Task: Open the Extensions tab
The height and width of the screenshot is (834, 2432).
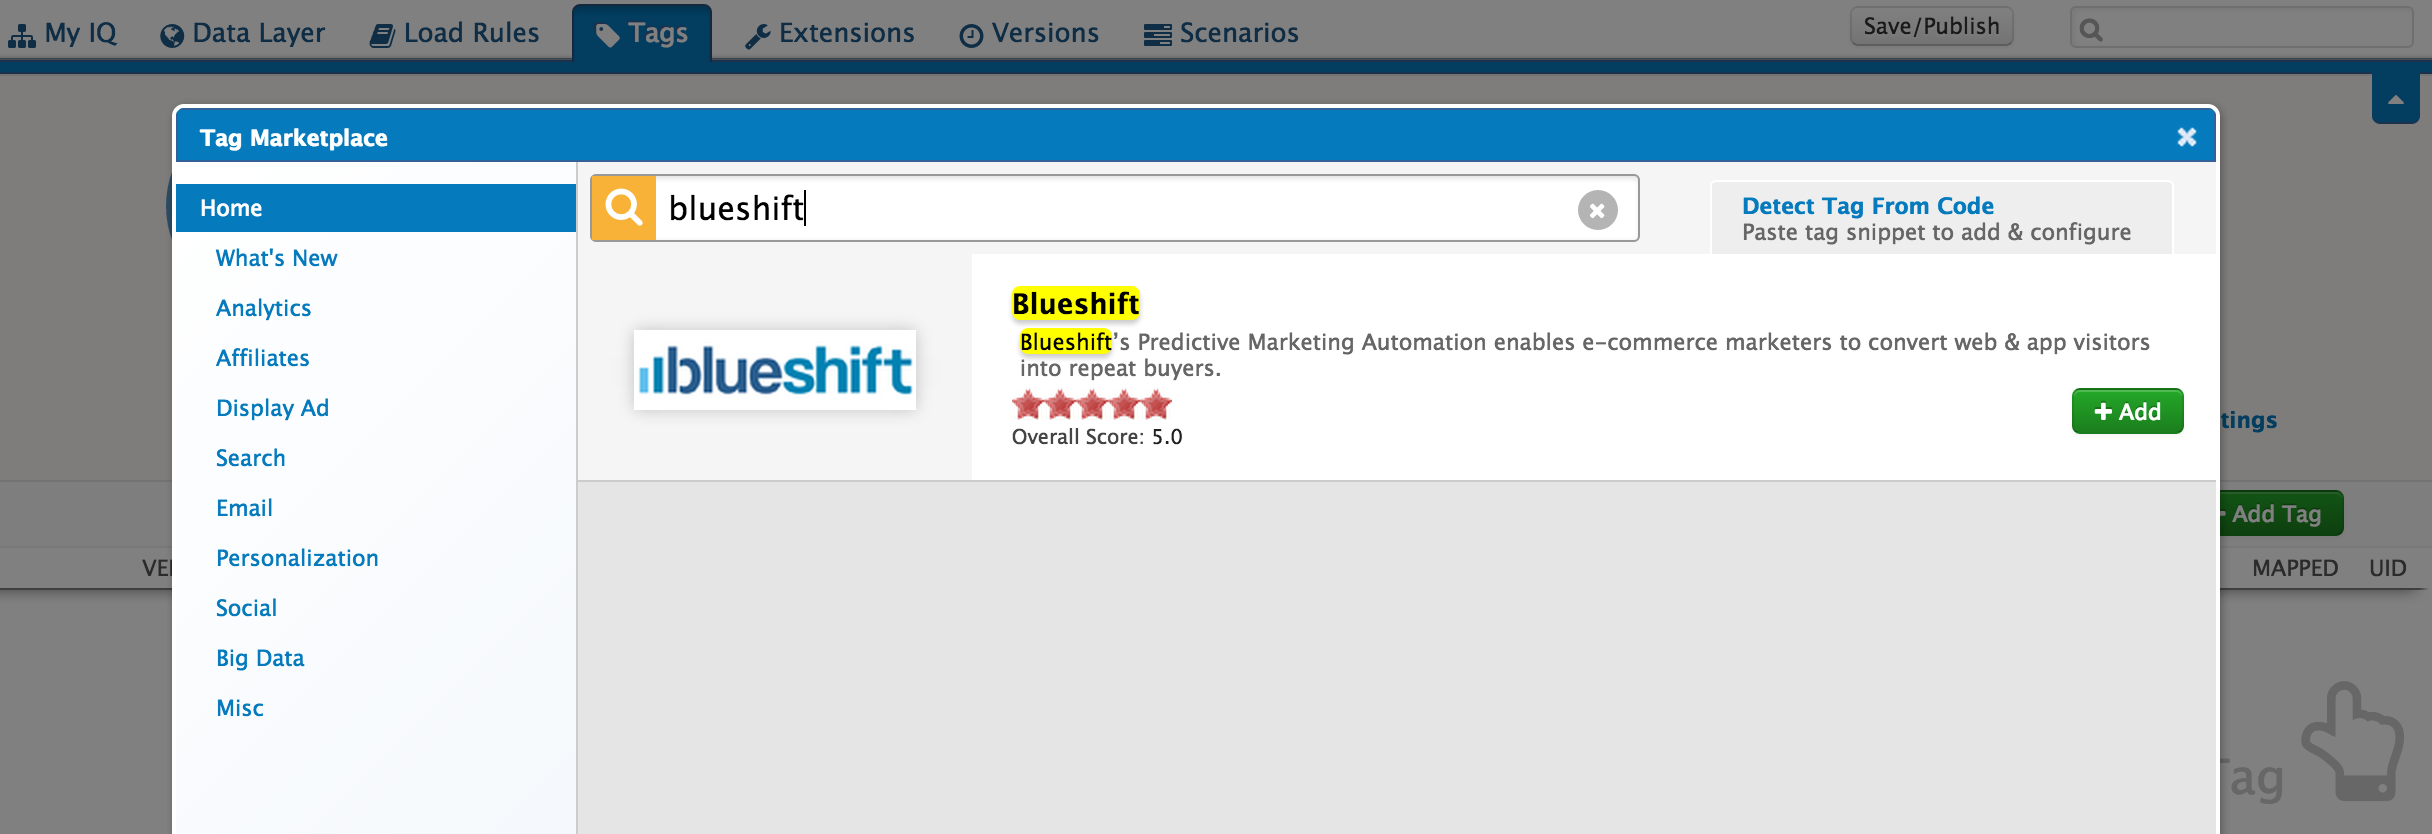Action: point(830,33)
